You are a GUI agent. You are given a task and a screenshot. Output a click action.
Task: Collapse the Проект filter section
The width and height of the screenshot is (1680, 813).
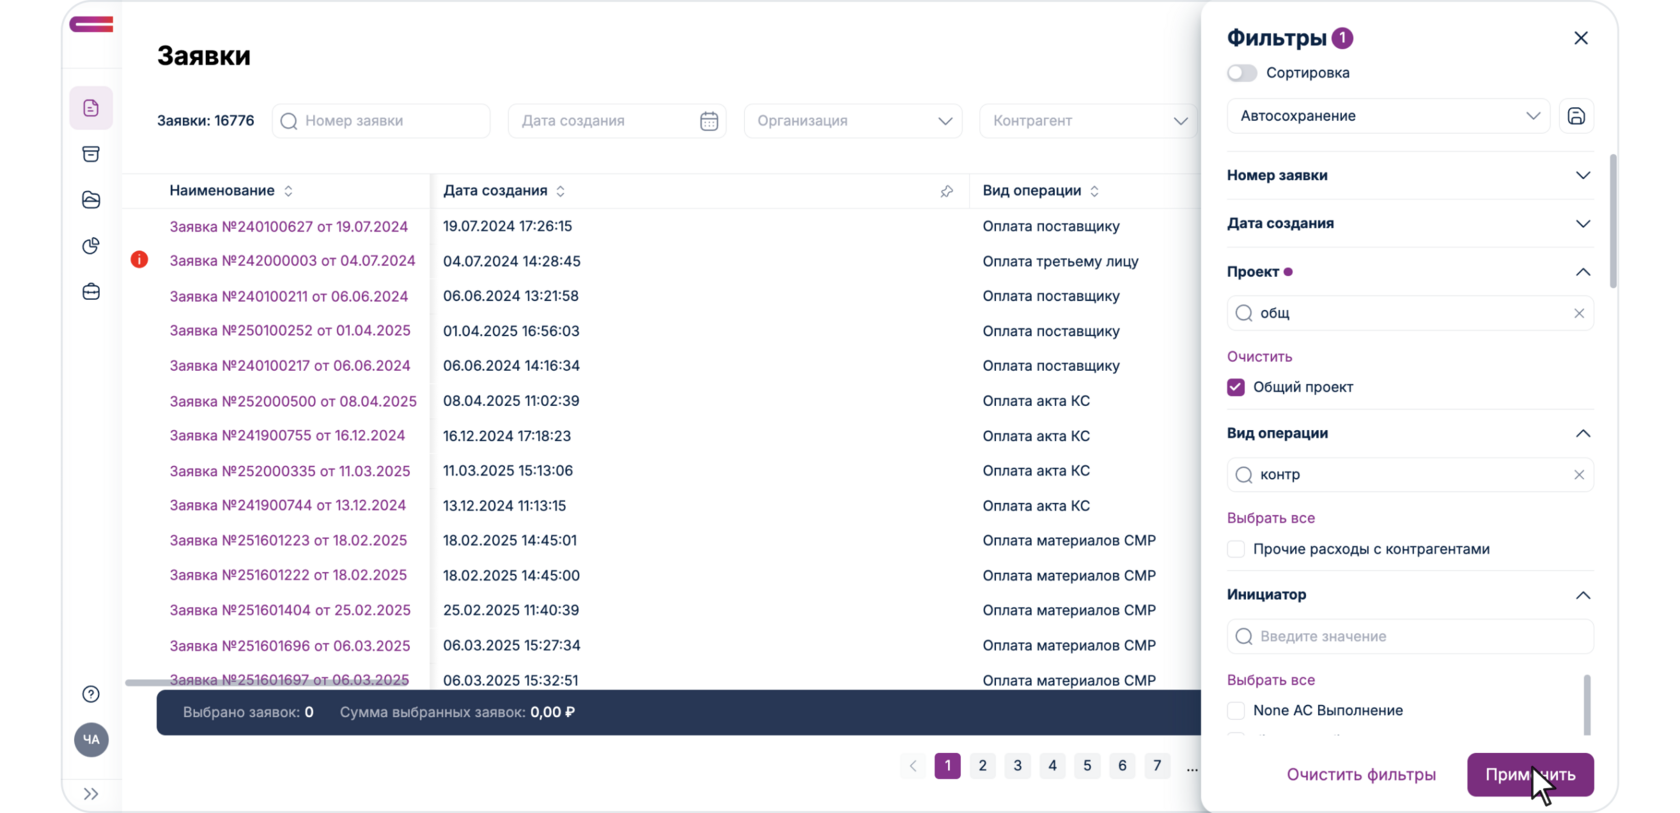click(x=1583, y=272)
